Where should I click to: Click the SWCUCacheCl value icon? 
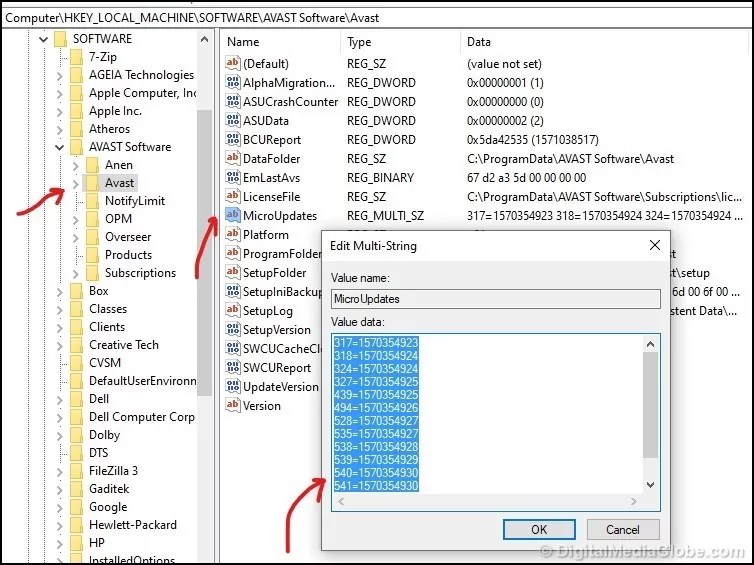coord(233,348)
